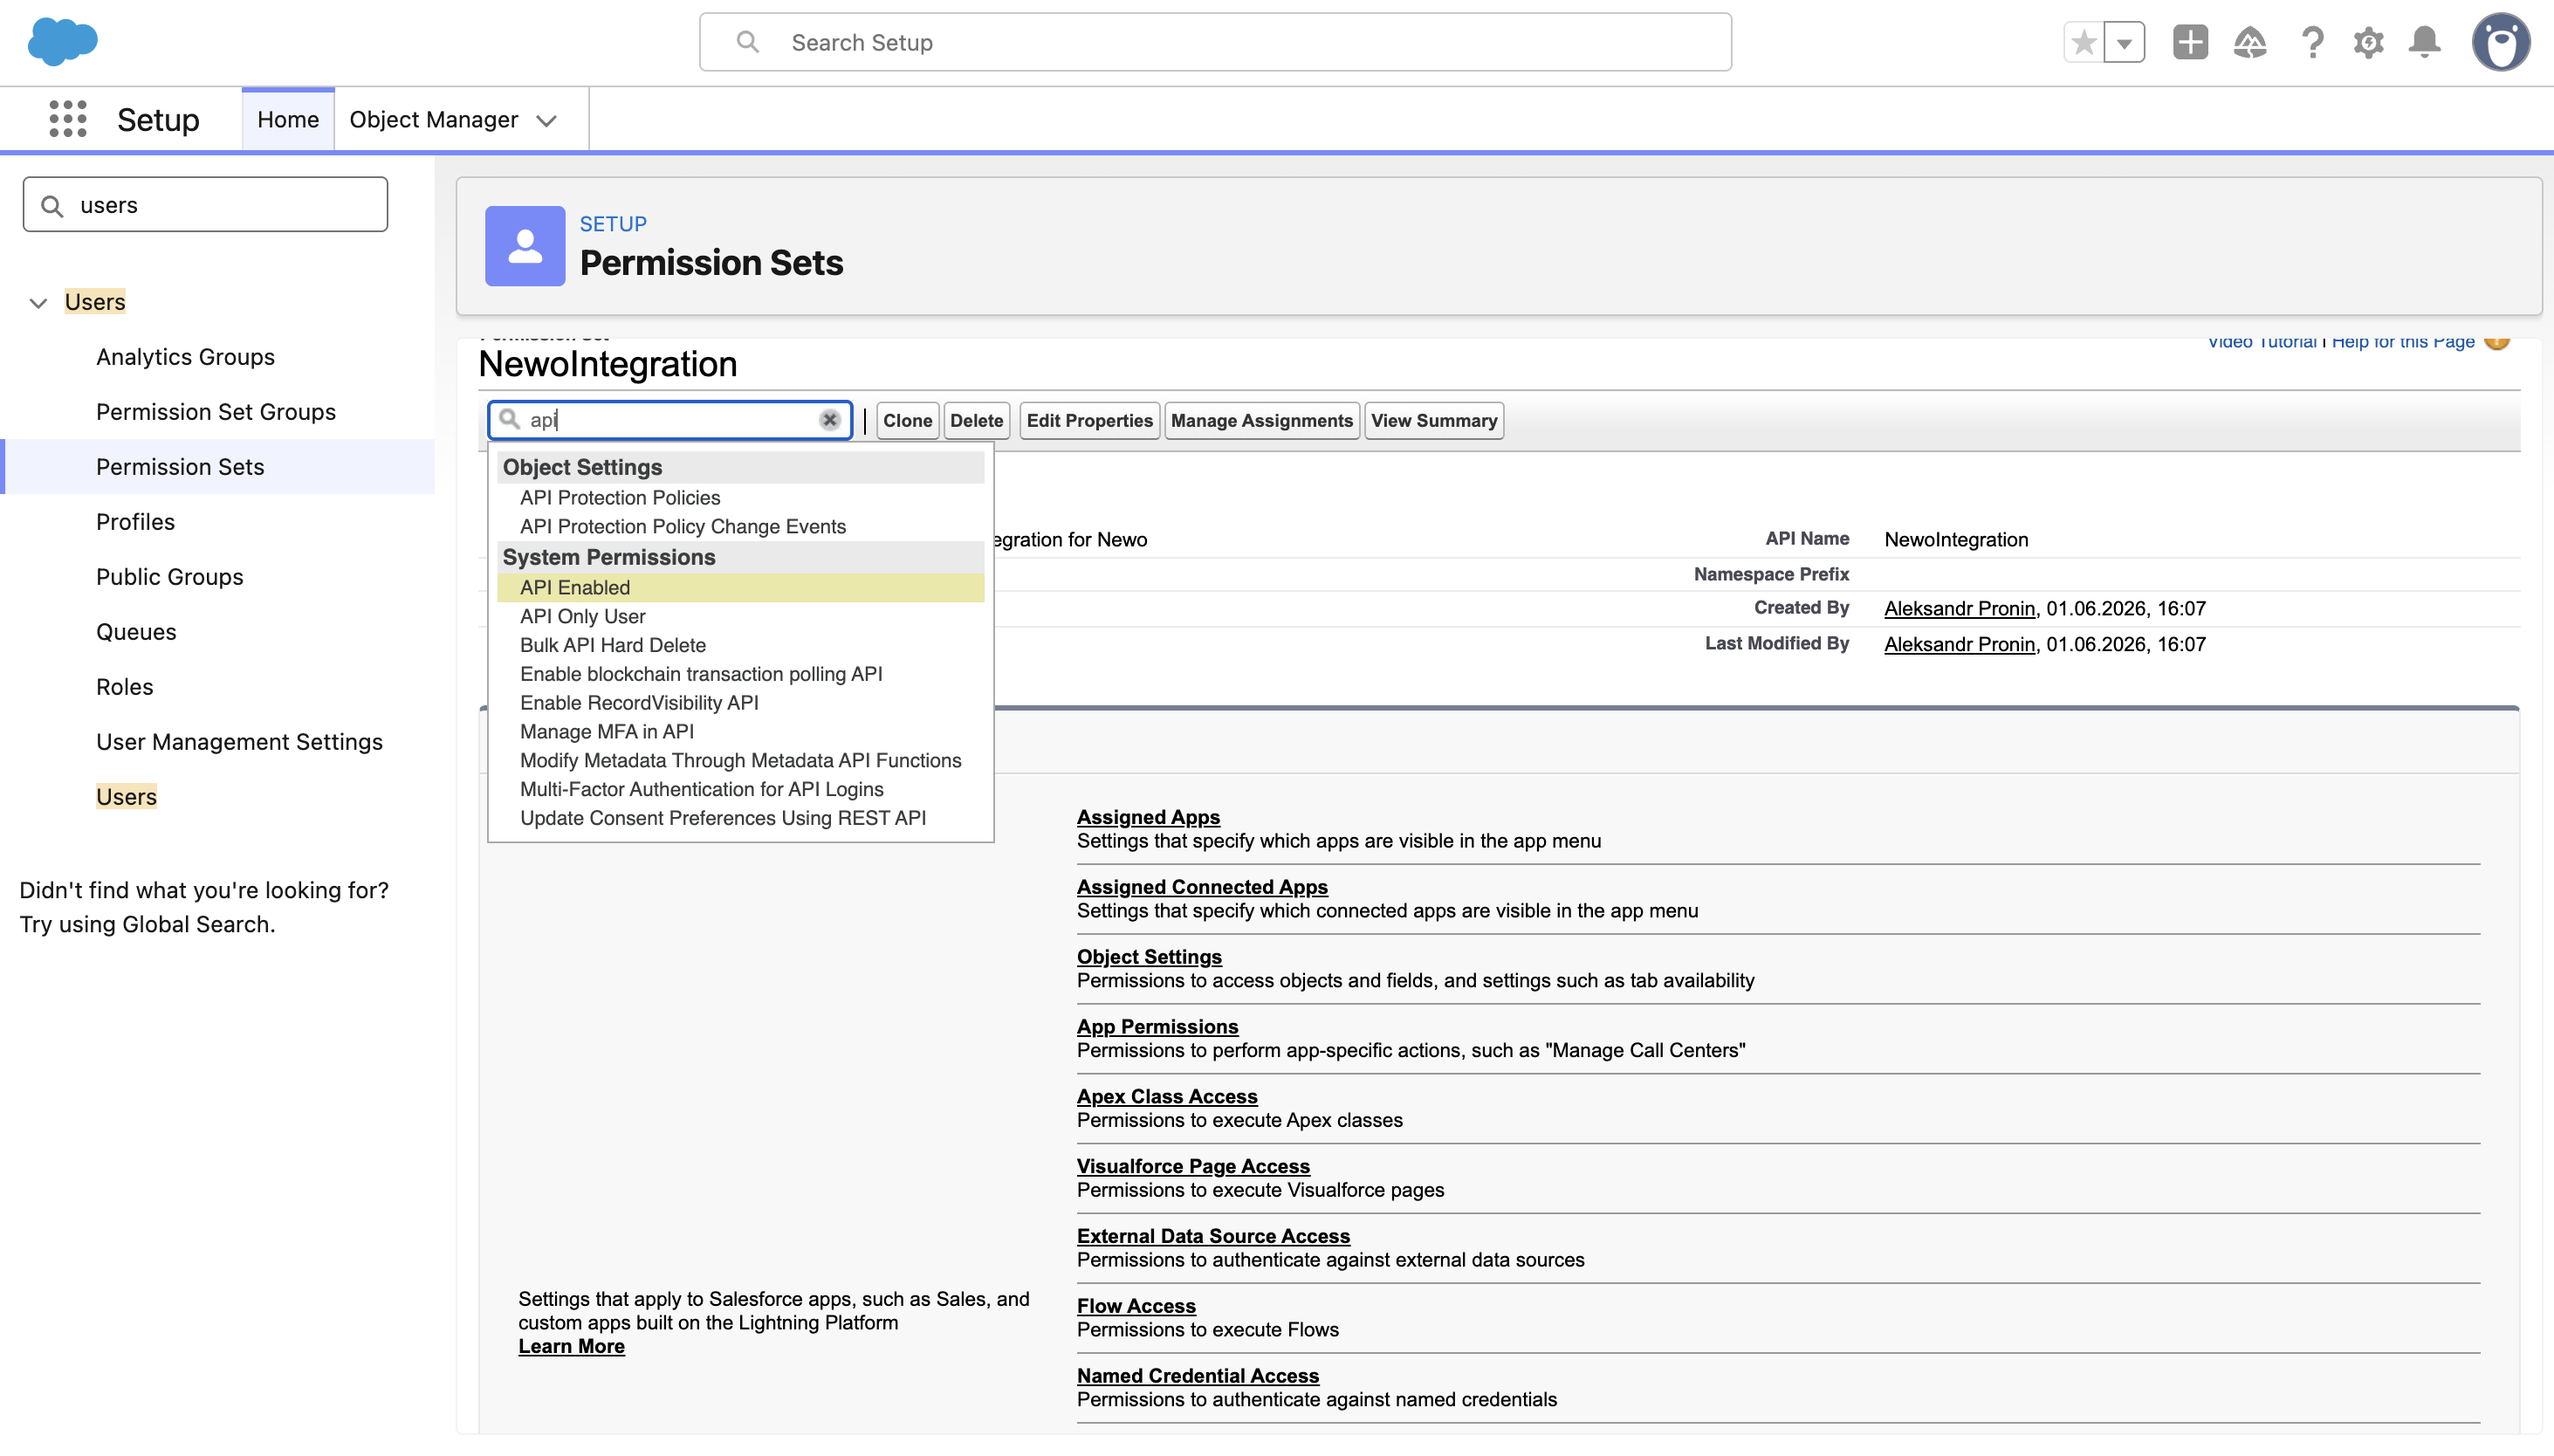Expand the Object Manager tab dropdown chevron
This screenshot has width=2554, height=1456.
point(546,121)
